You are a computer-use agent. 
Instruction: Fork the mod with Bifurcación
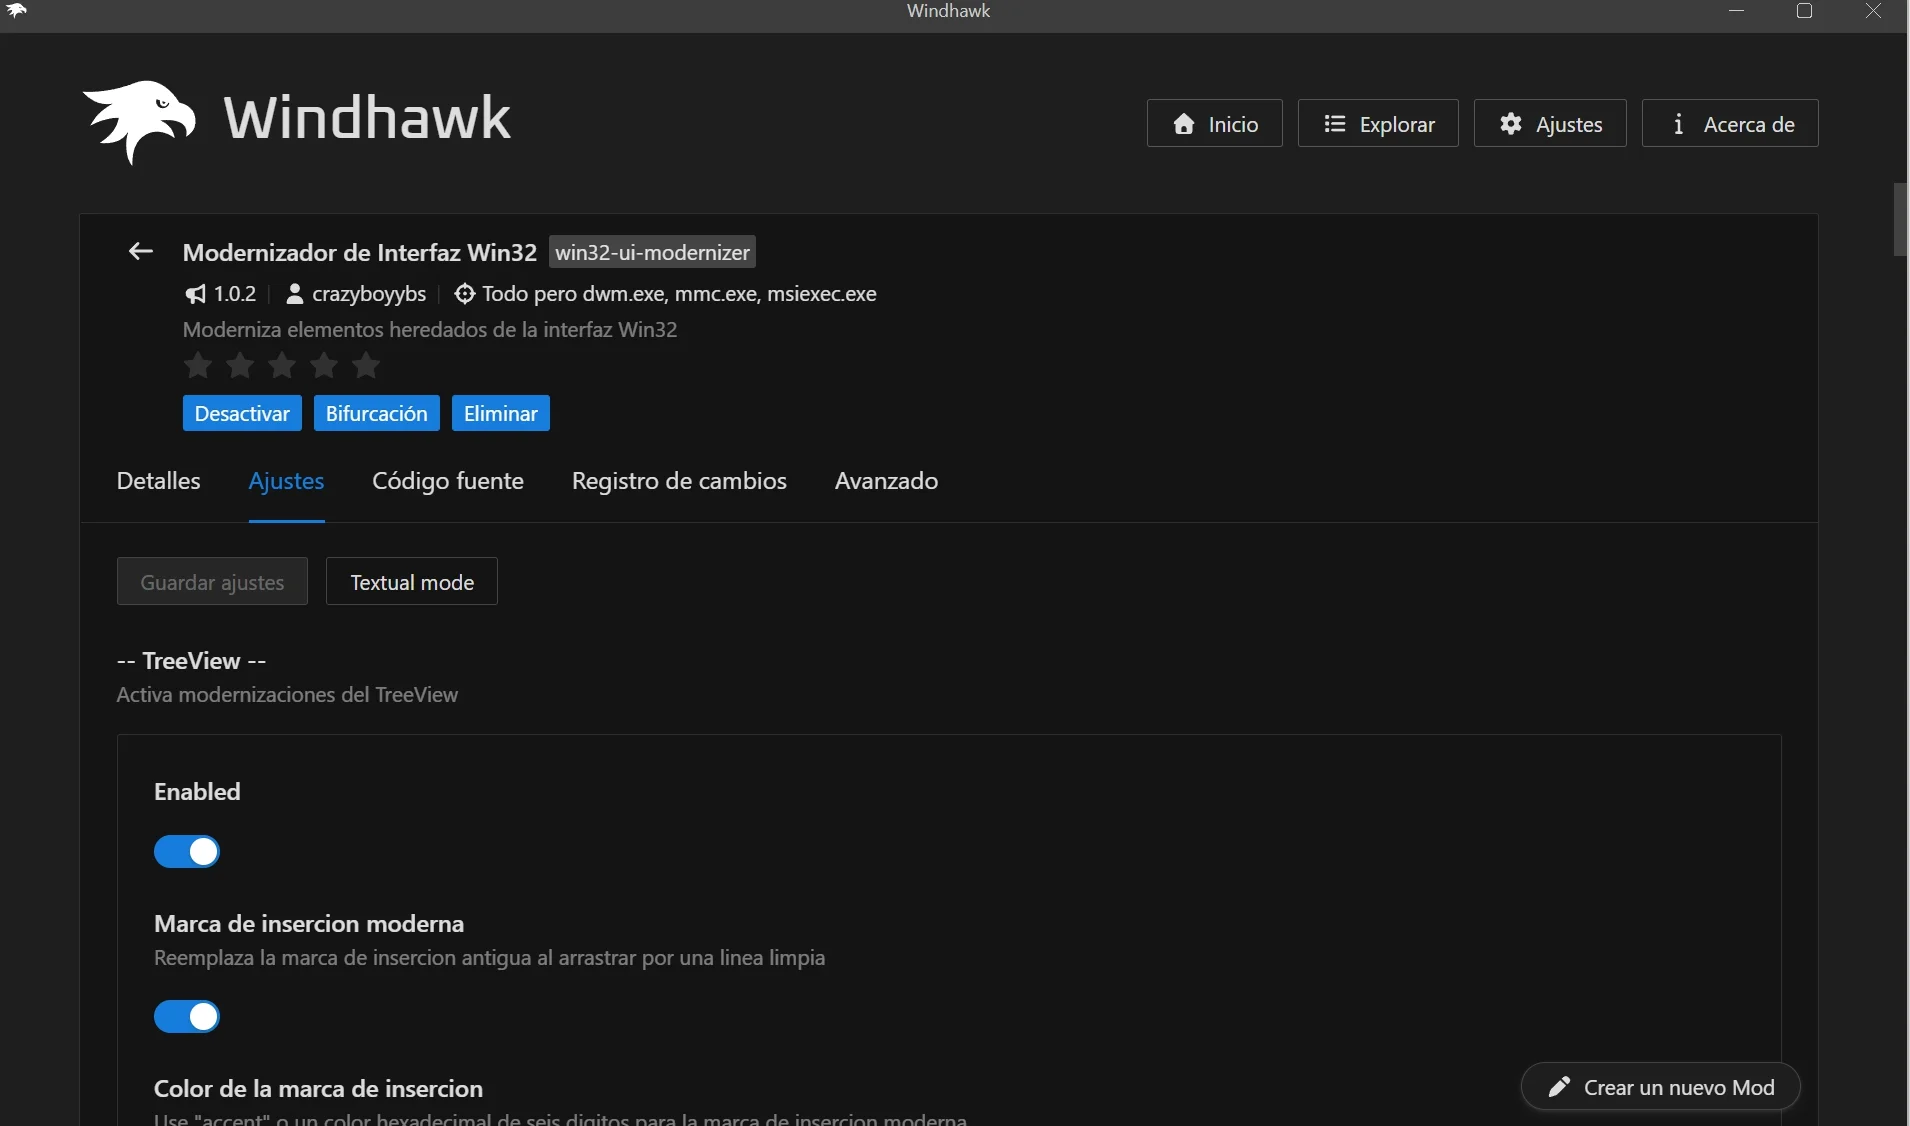(x=377, y=413)
